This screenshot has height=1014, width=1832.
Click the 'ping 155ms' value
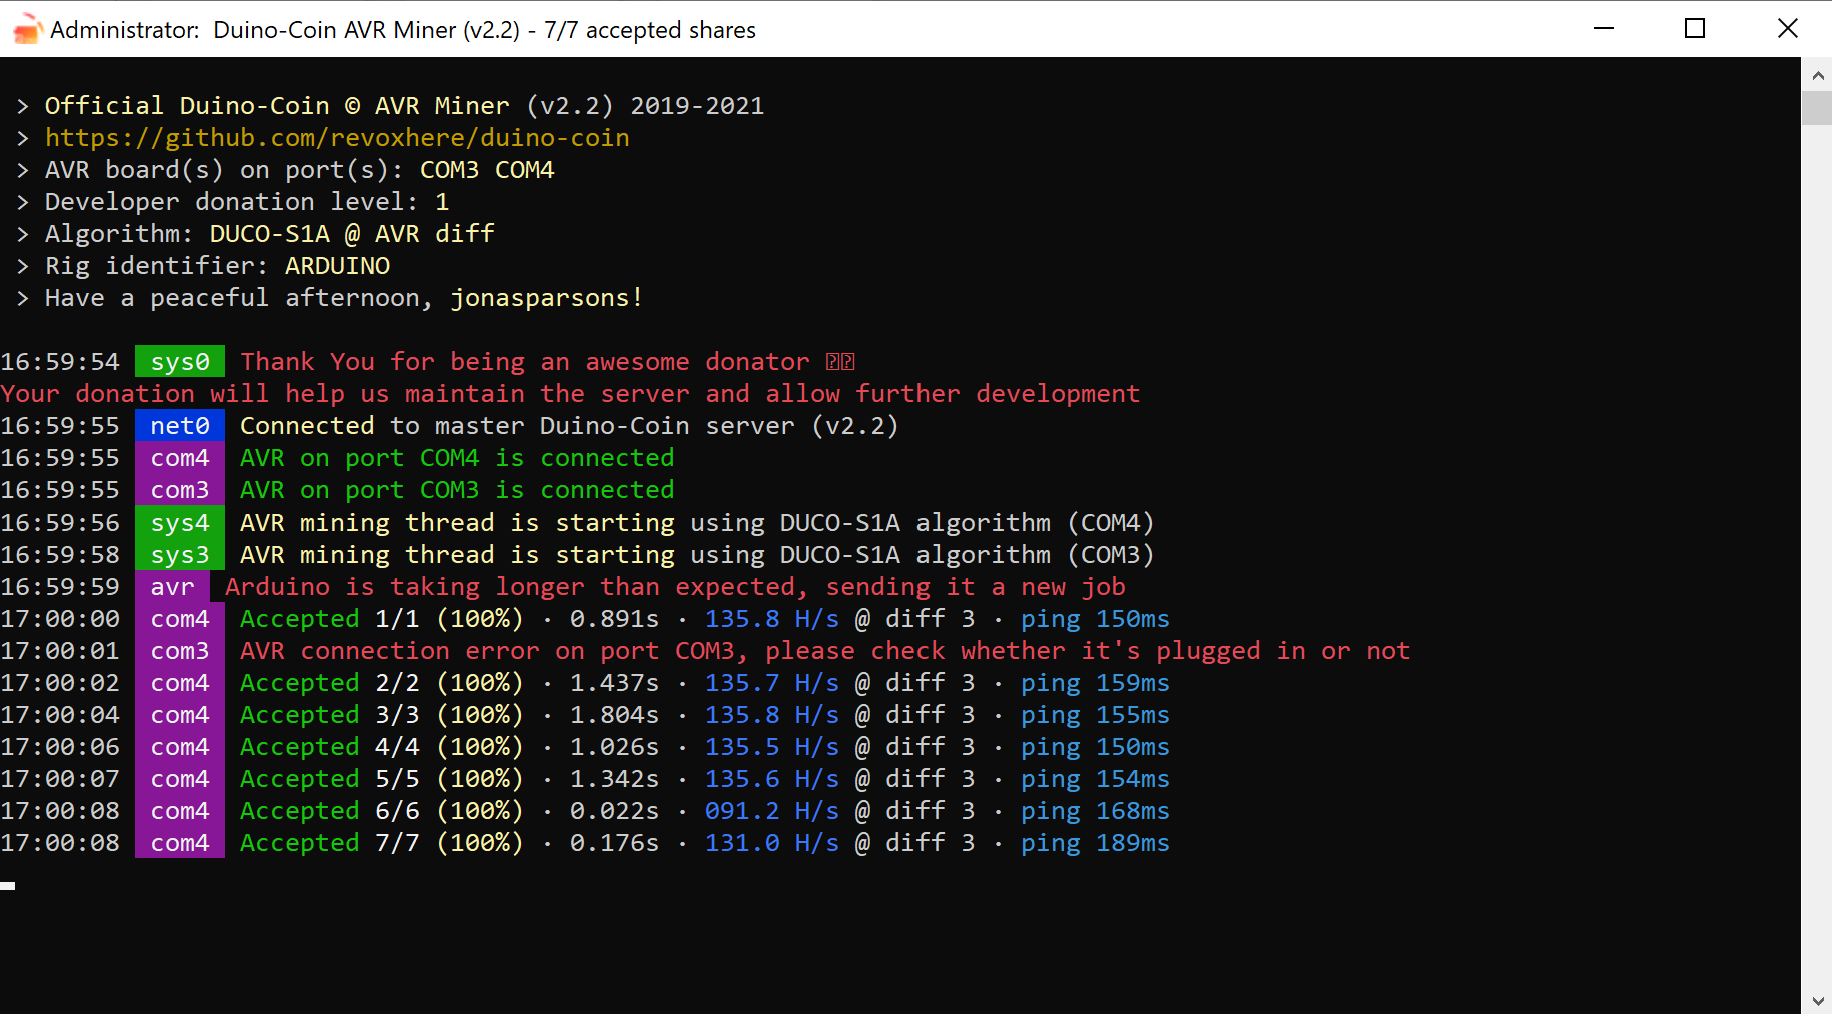1095,715
